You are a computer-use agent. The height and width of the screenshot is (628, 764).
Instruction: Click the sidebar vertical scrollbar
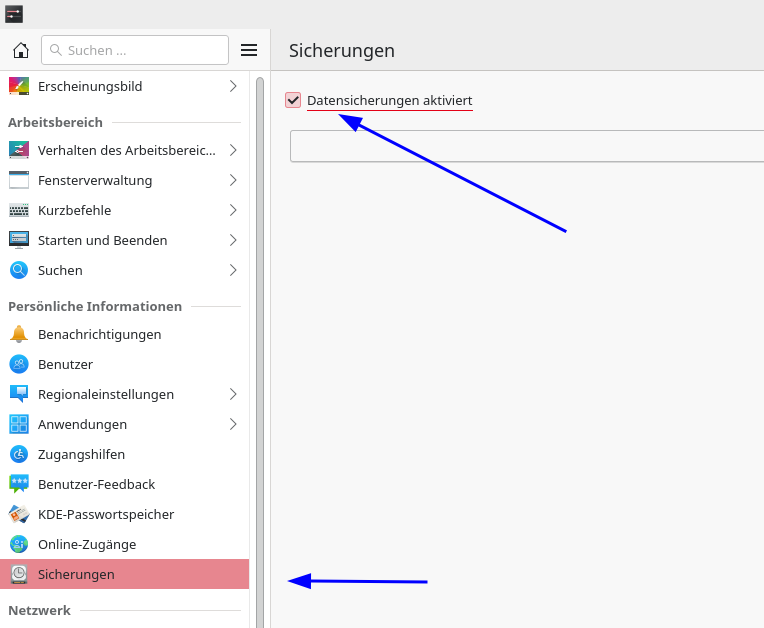point(260,351)
